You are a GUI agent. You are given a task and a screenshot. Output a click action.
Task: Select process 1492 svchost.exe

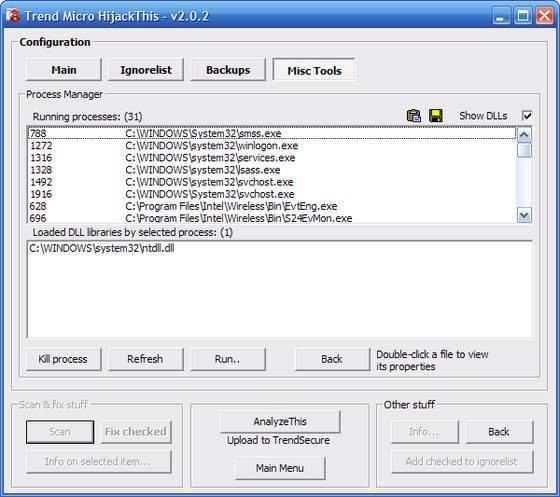(x=272, y=182)
